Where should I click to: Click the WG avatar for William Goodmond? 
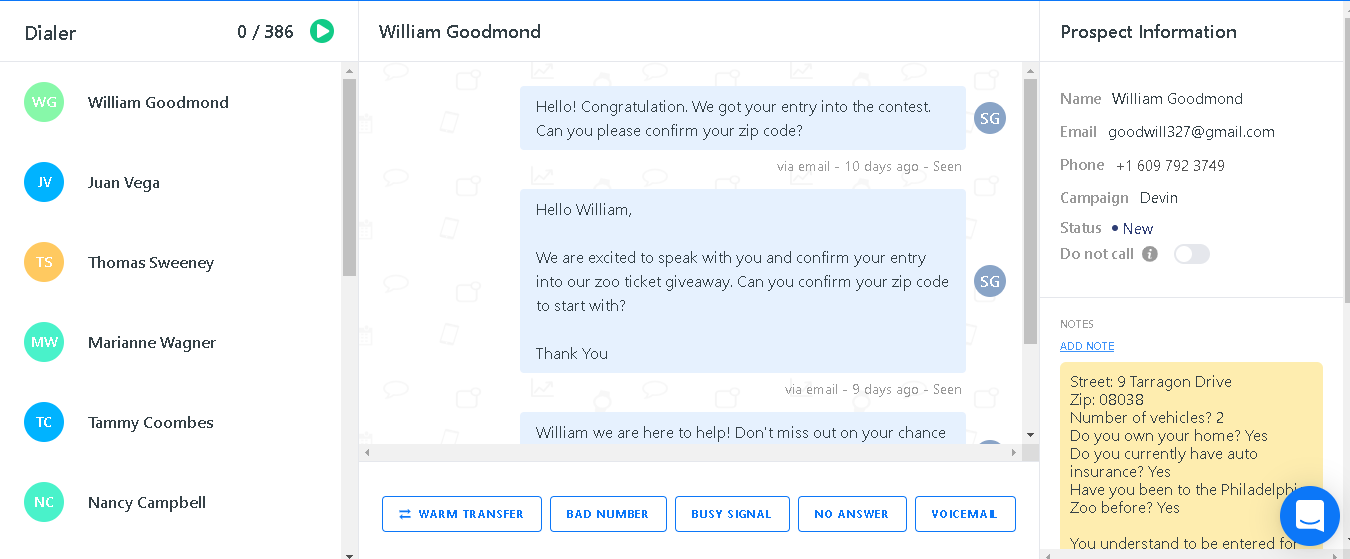(44, 102)
